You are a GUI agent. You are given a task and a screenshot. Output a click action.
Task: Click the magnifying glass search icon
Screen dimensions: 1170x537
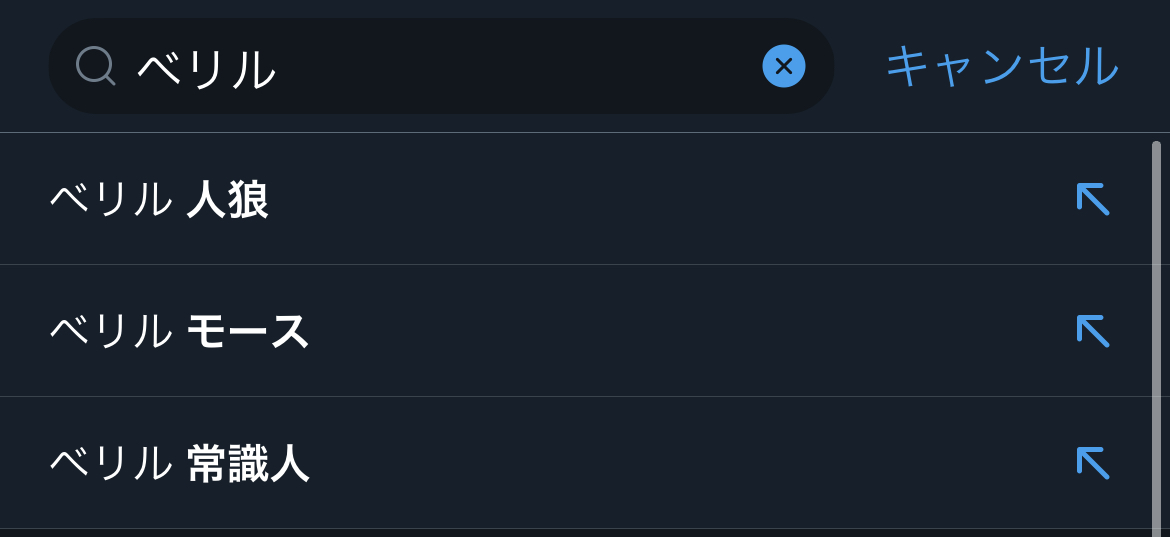point(95,66)
